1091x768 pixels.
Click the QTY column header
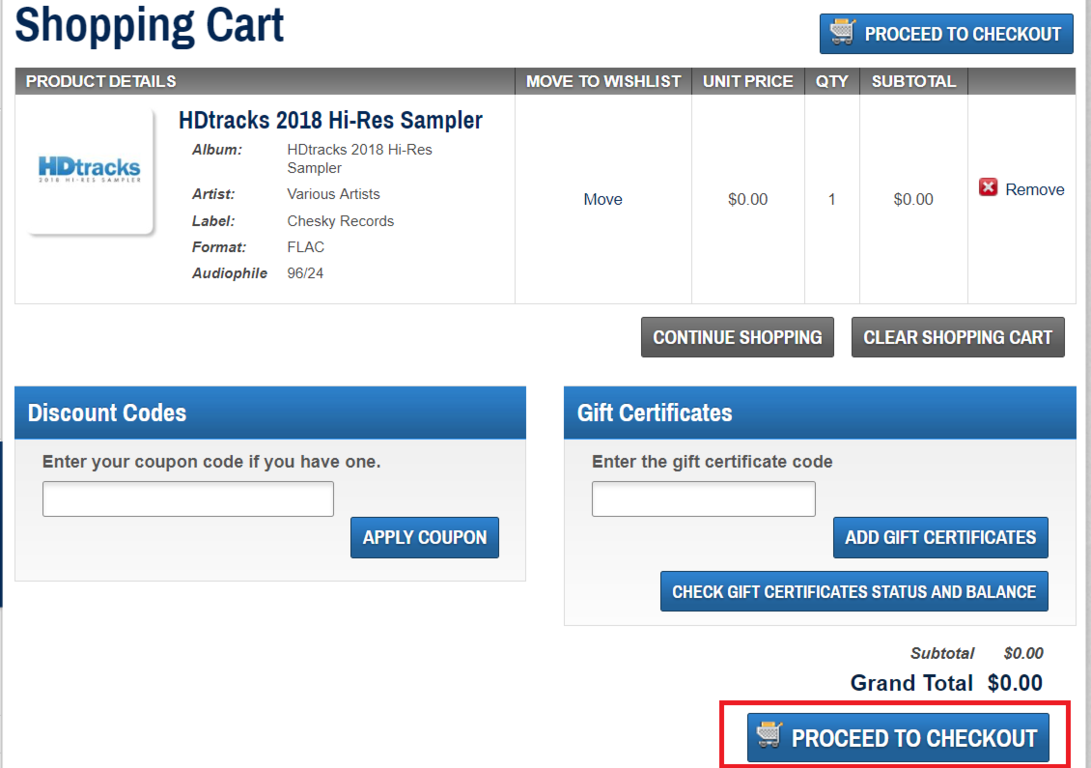pyautogui.click(x=832, y=81)
